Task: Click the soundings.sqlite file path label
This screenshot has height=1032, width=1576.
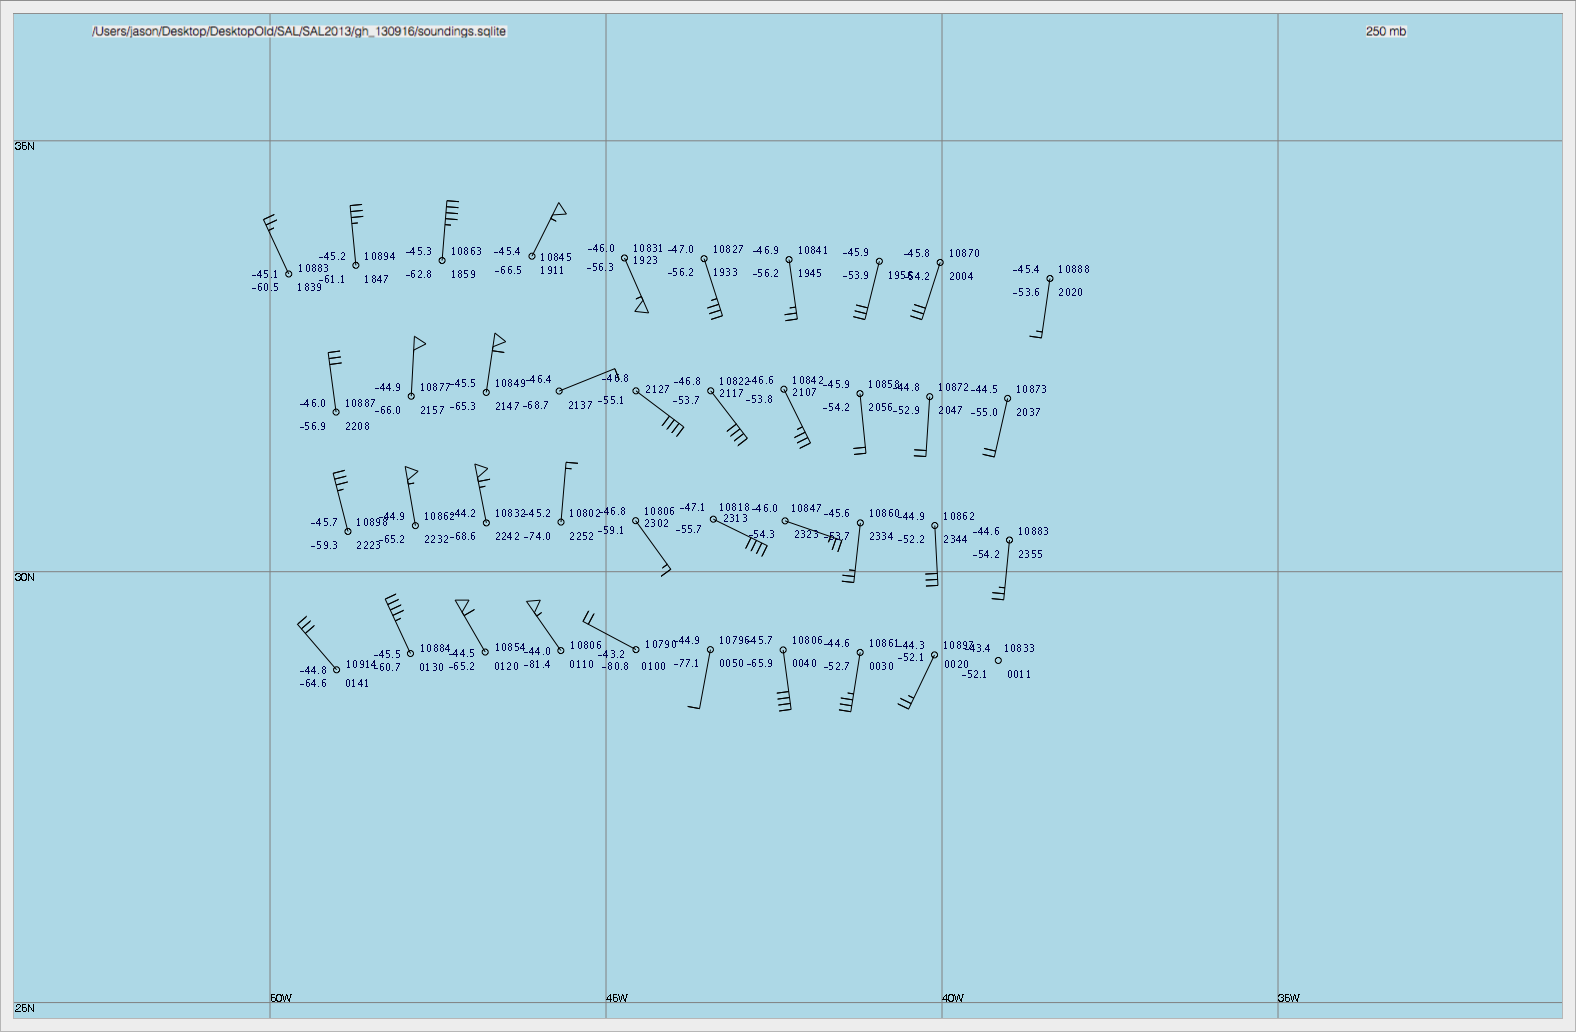Action: (x=299, y=31)
